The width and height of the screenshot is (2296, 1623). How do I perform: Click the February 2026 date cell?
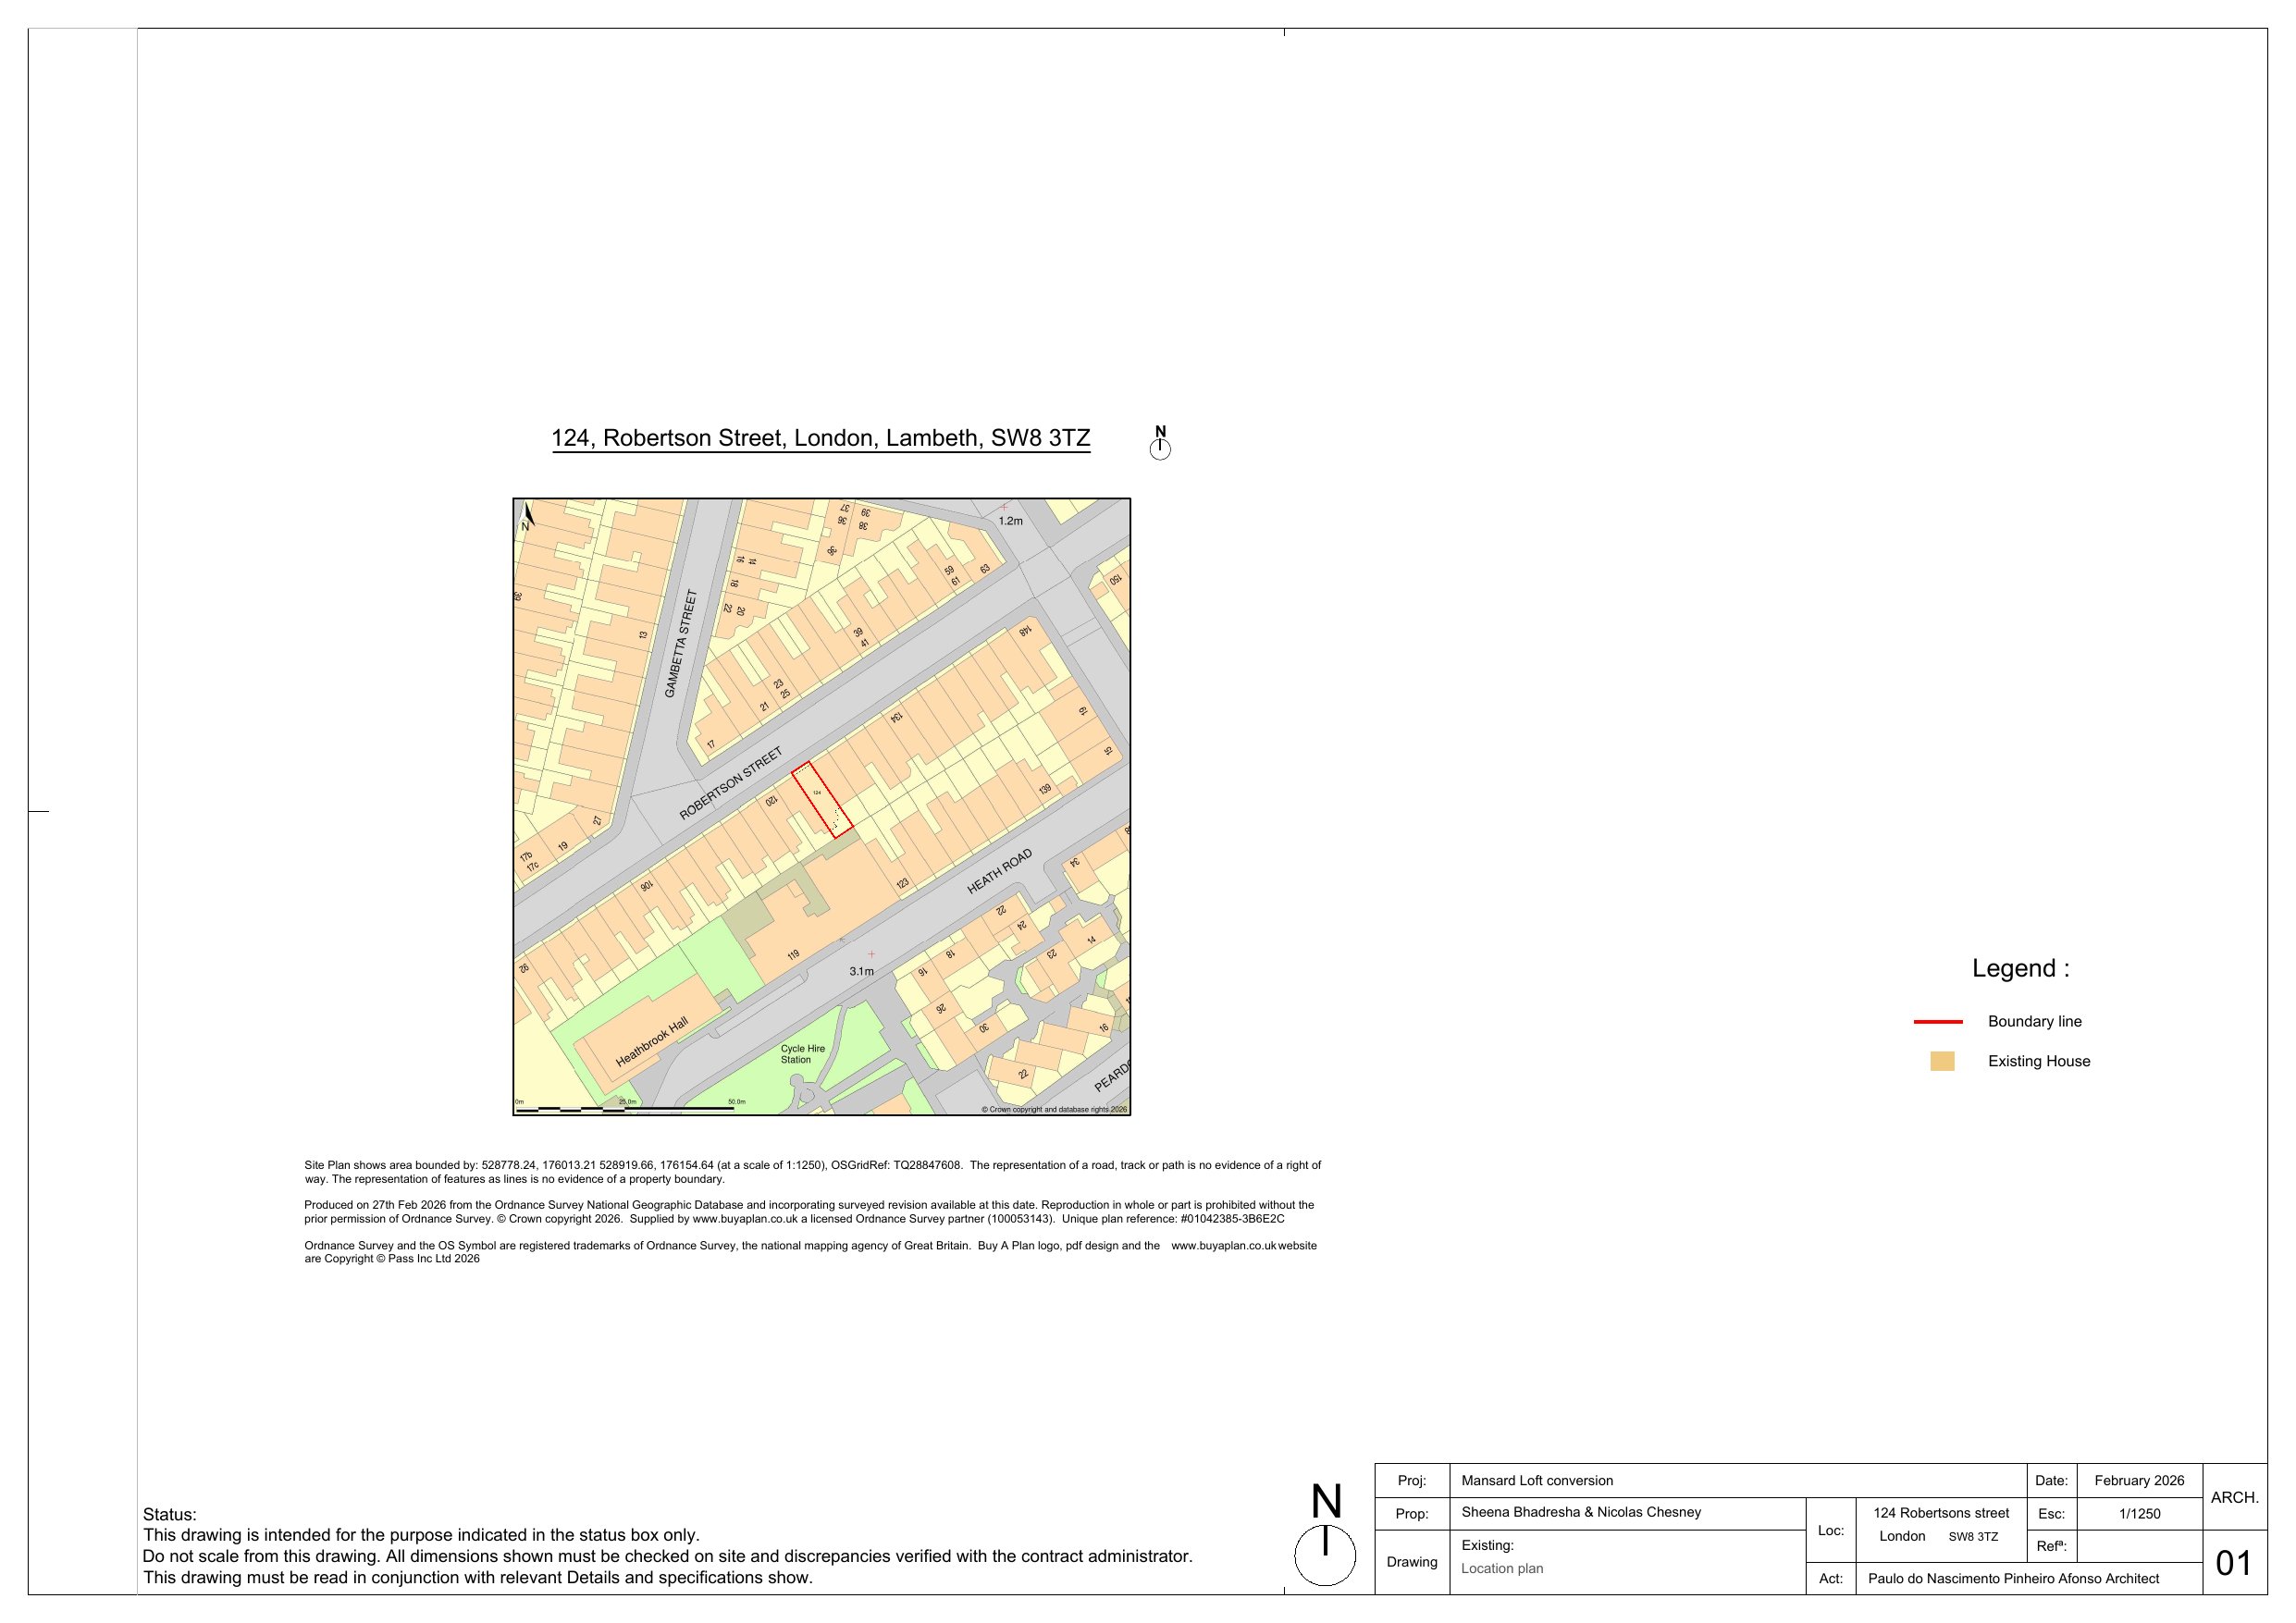coord(2139,1481)
